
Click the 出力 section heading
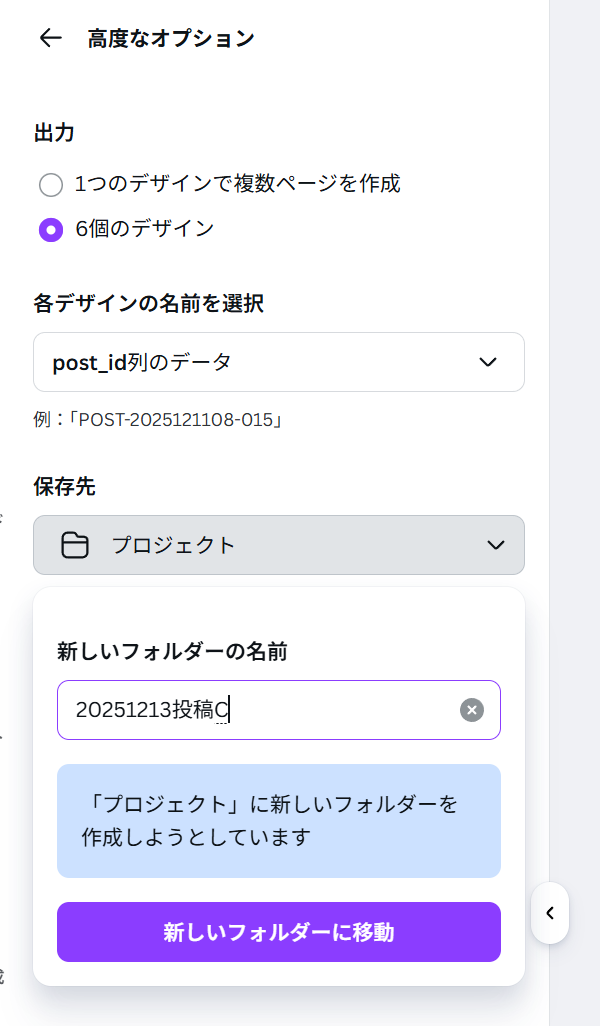pos(55,133)
